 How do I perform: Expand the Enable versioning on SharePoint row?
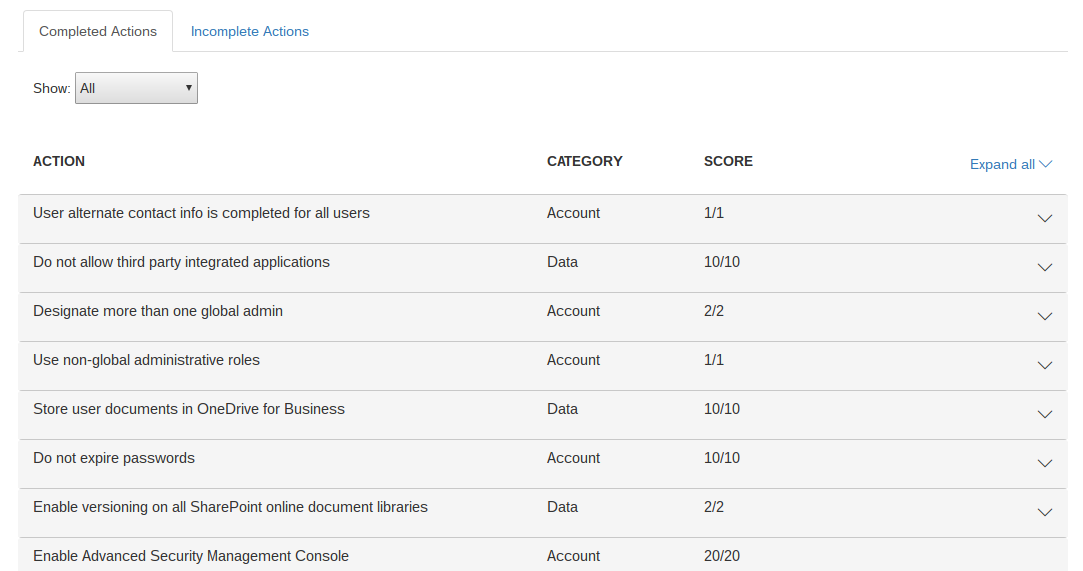[x=1044, y=512]
